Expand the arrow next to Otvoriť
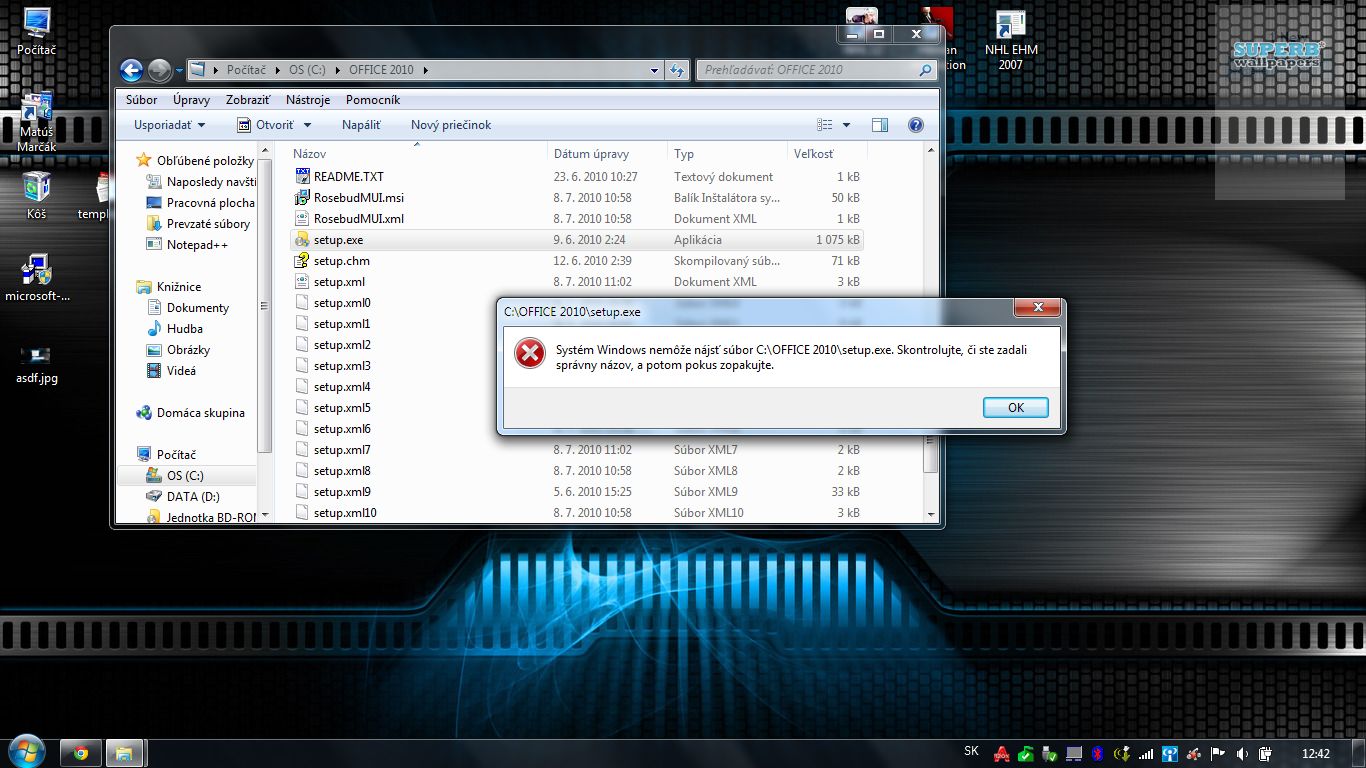 (x=307, y=125)
